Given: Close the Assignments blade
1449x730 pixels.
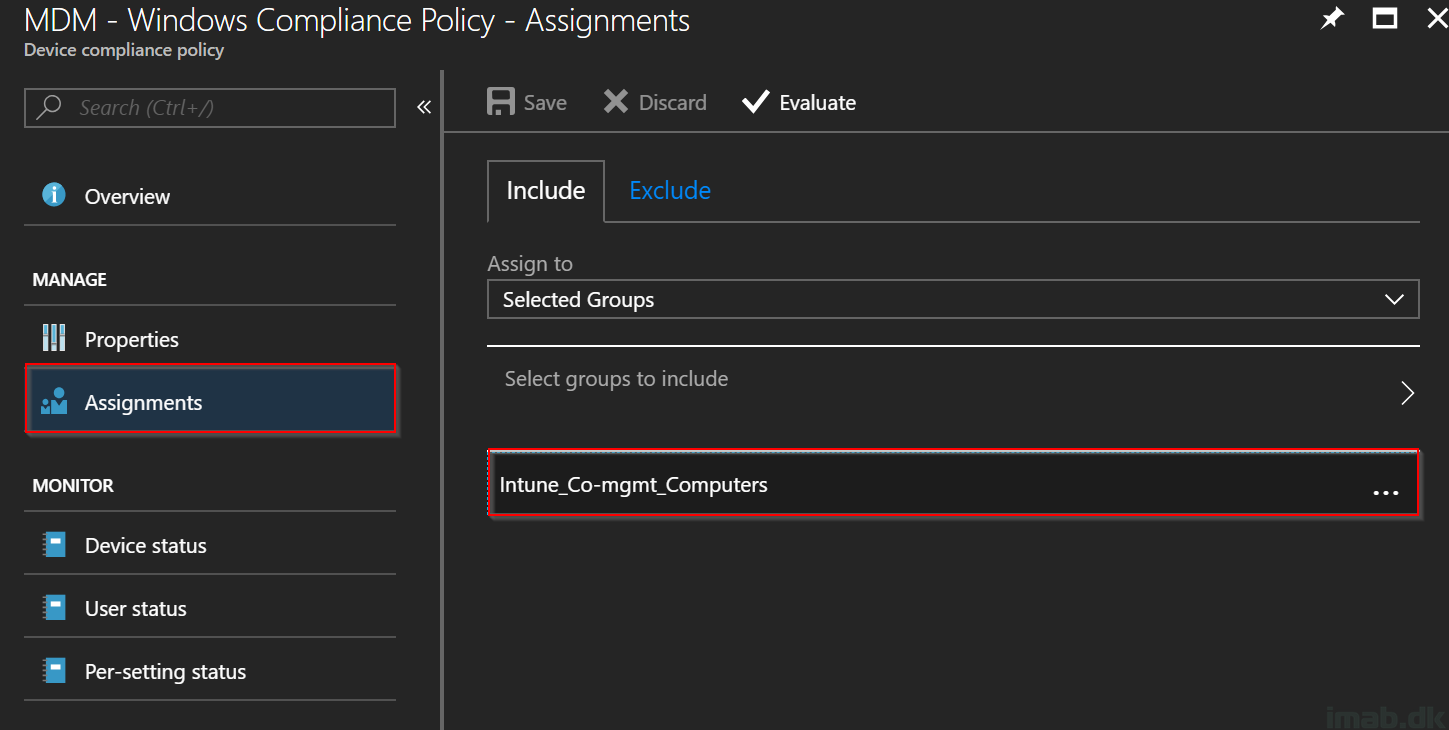Looking at the screenshot, I should (1436, 19).
